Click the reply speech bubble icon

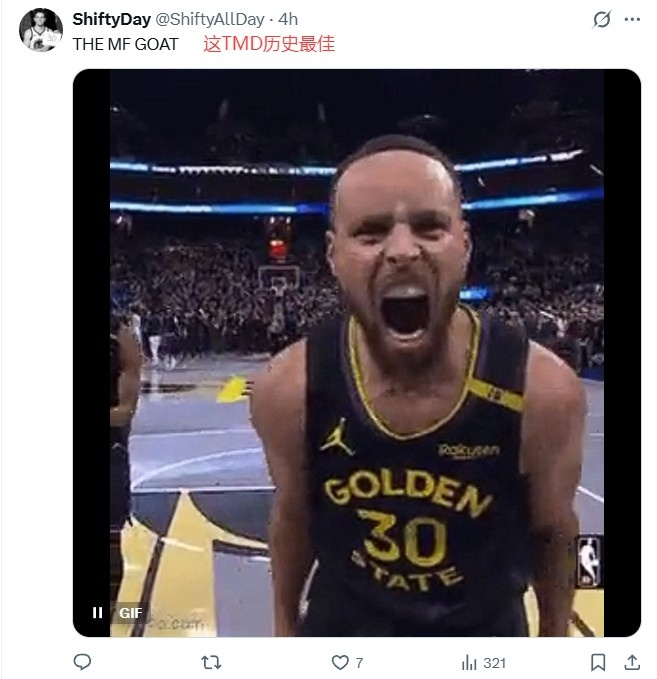click(83, 662)
